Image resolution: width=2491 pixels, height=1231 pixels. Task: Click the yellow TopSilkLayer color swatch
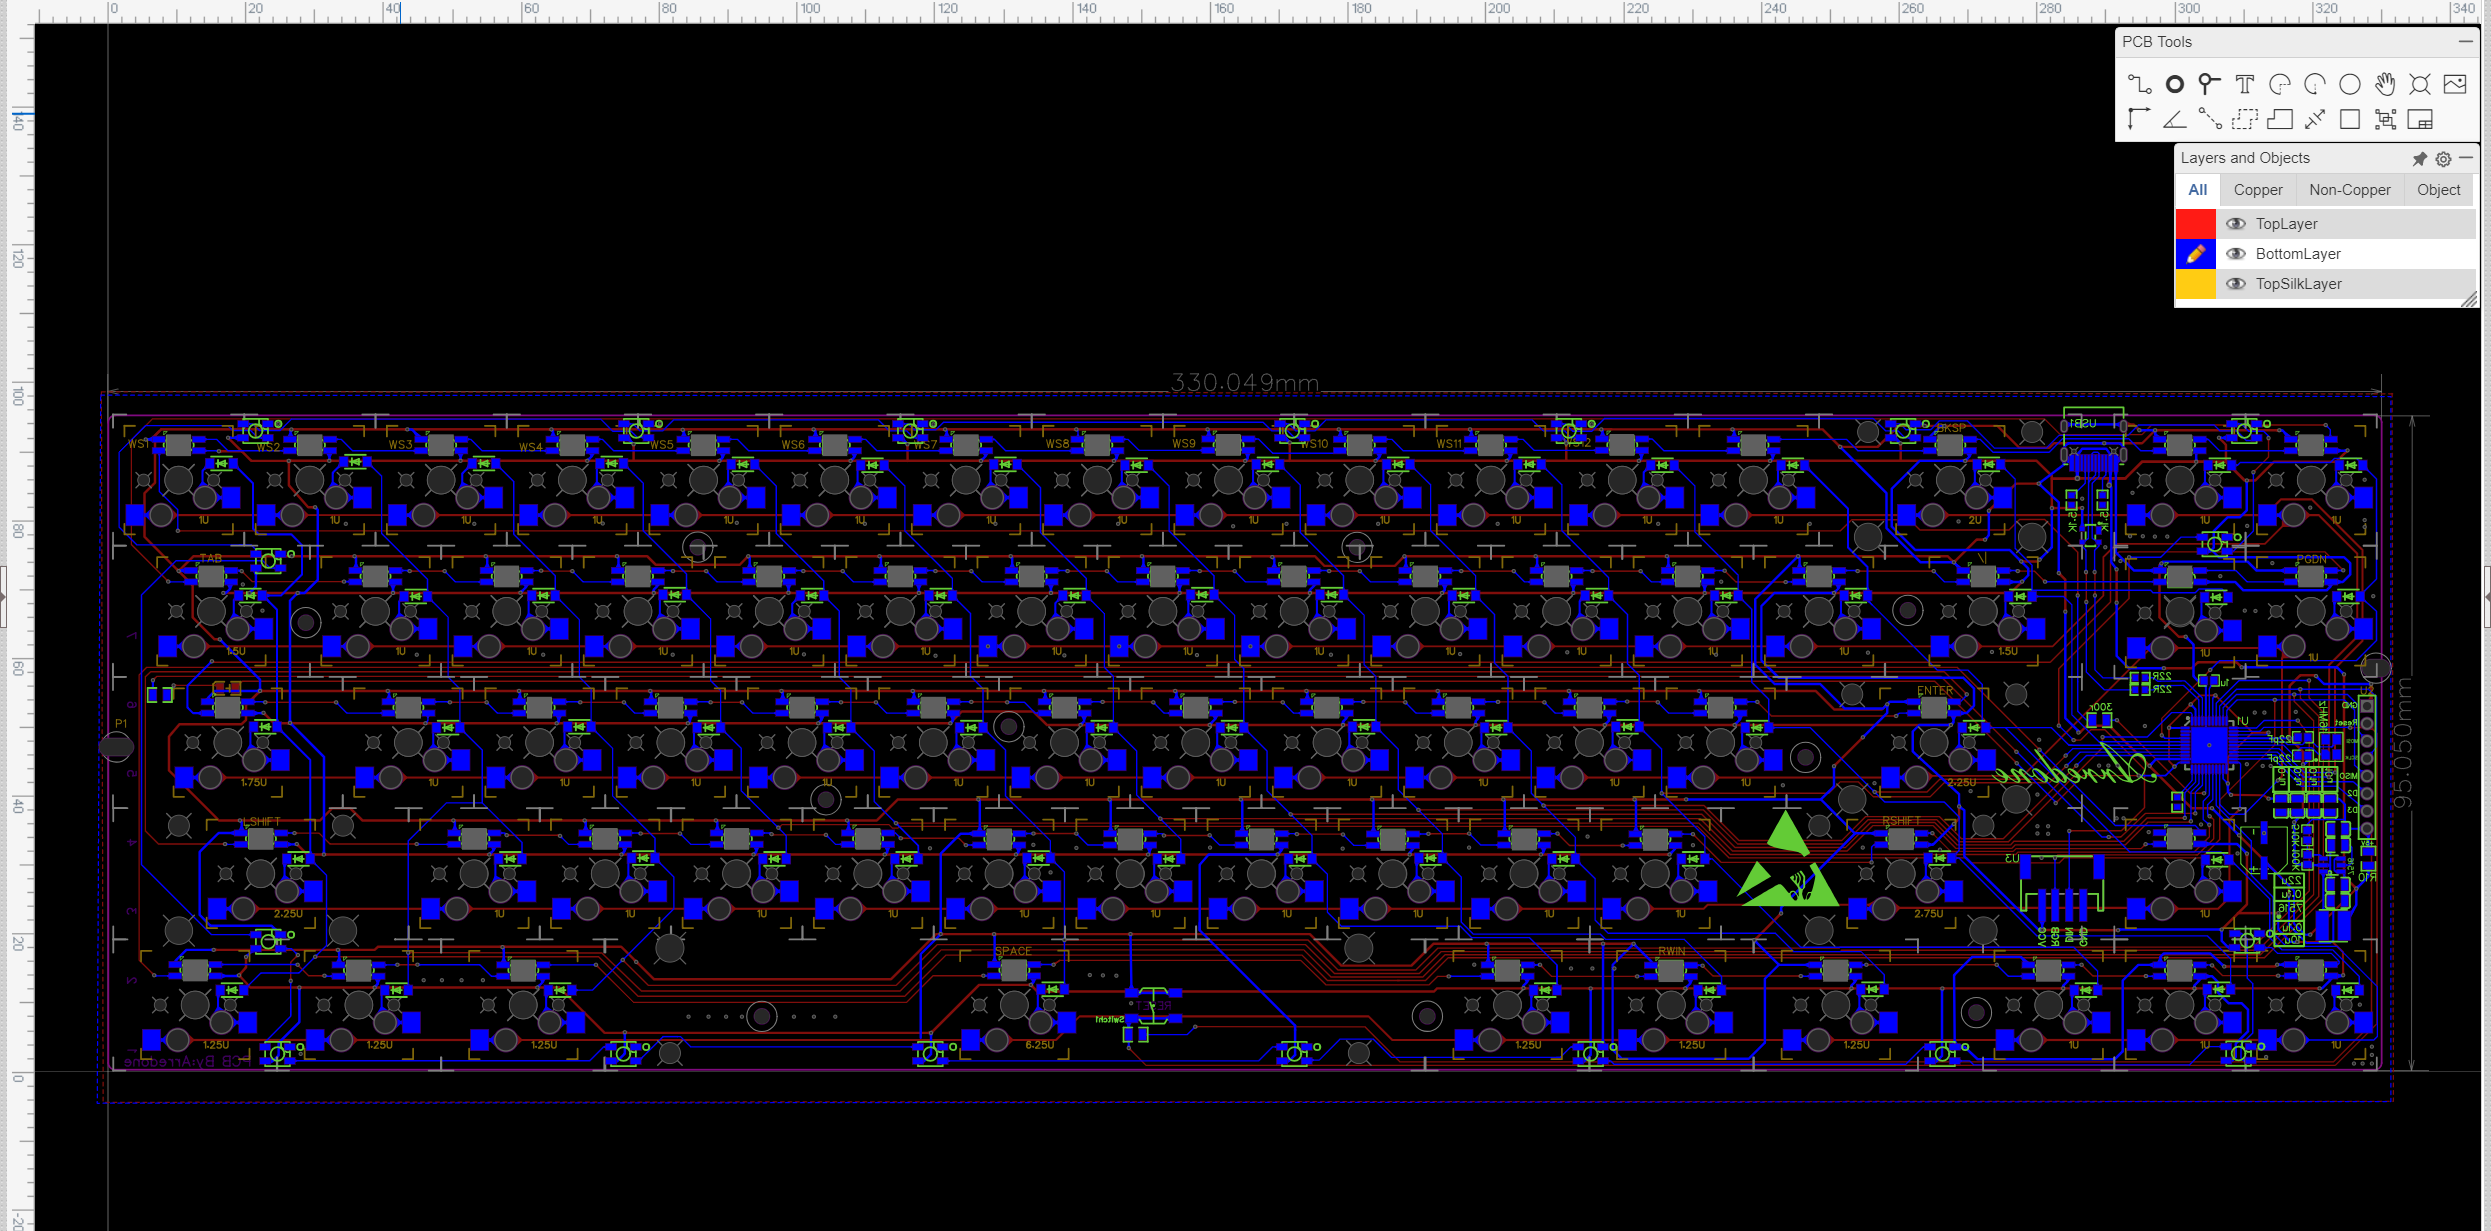(x=2196, y=284)
